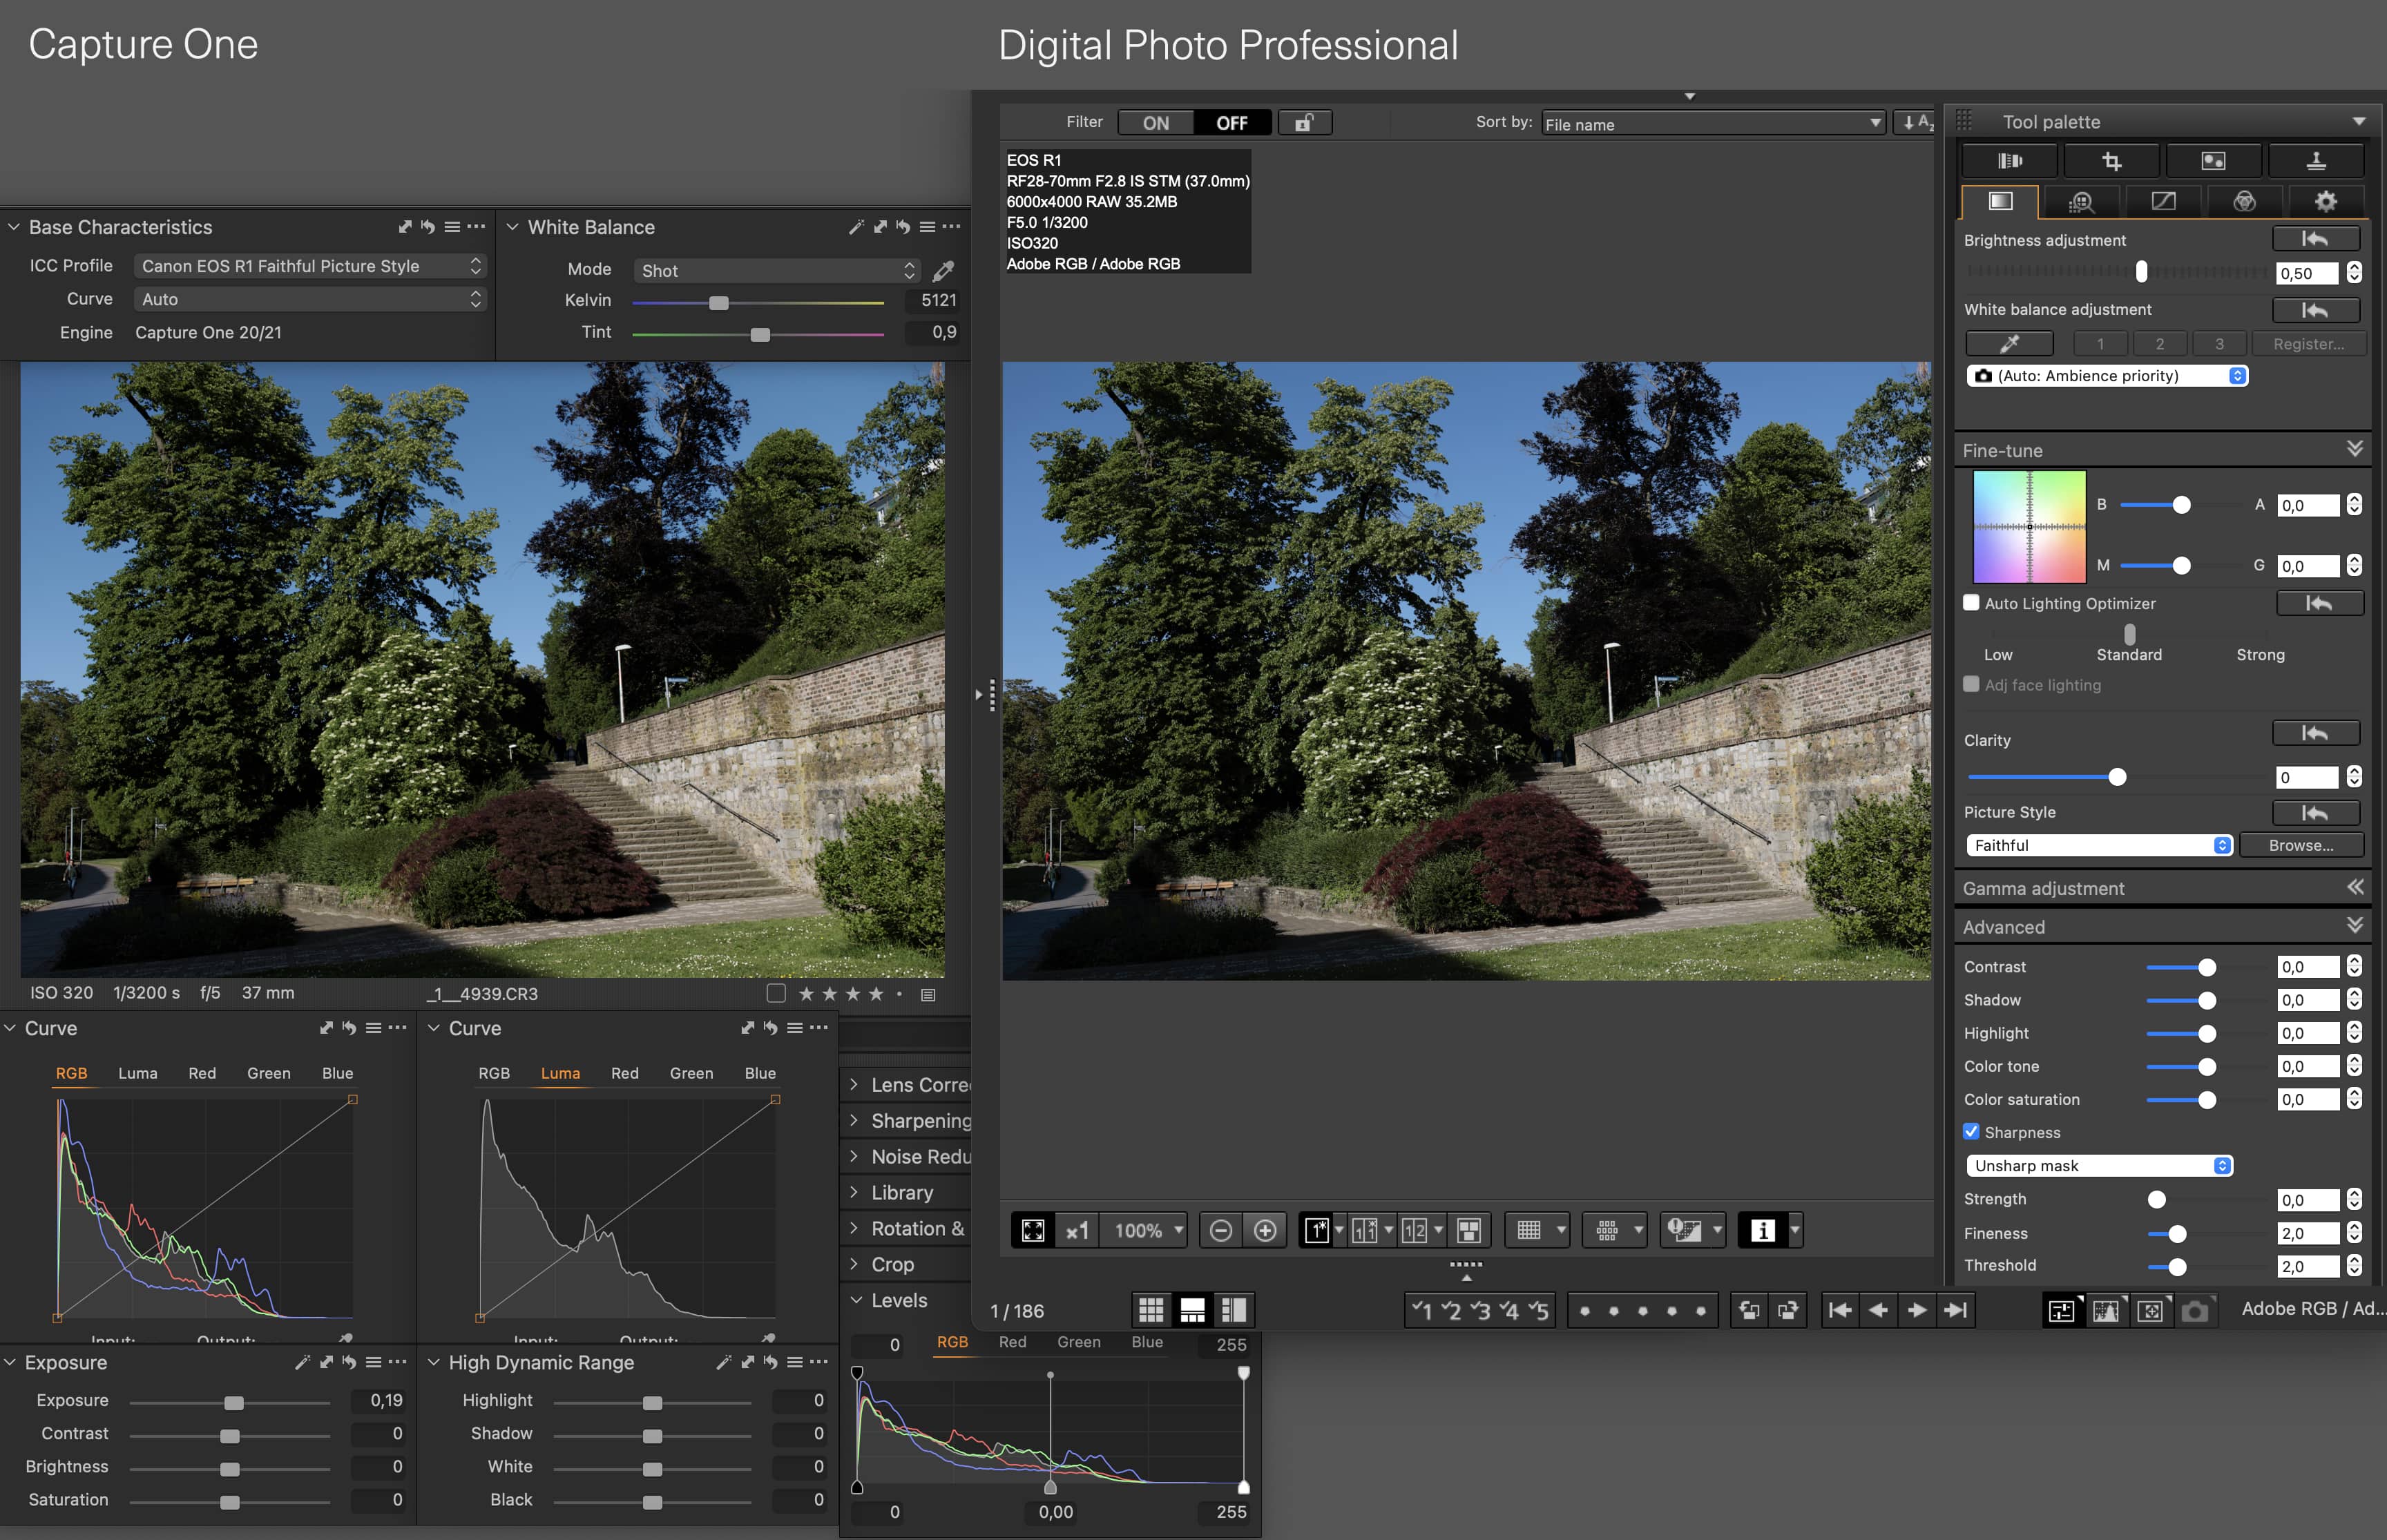
Task: Apply checkmark 1 rating in DPP
Action: click(1421, 1309)
